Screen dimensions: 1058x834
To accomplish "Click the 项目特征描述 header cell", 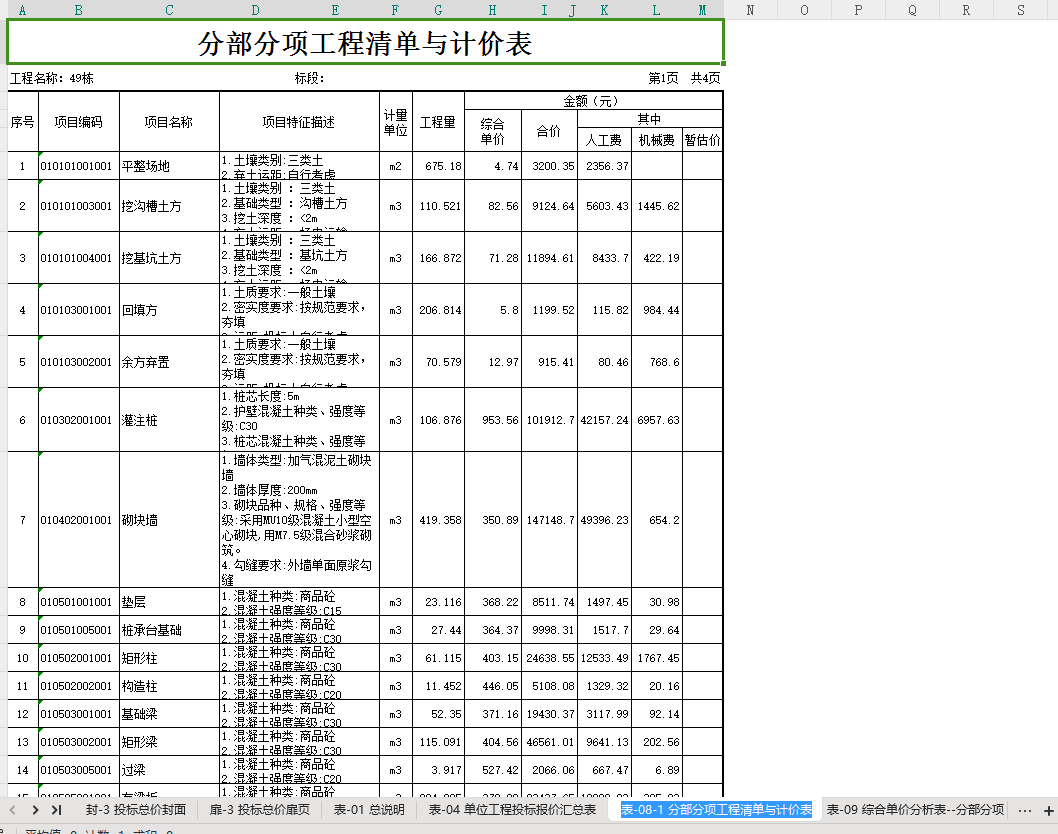I will (x=299, y=122).
